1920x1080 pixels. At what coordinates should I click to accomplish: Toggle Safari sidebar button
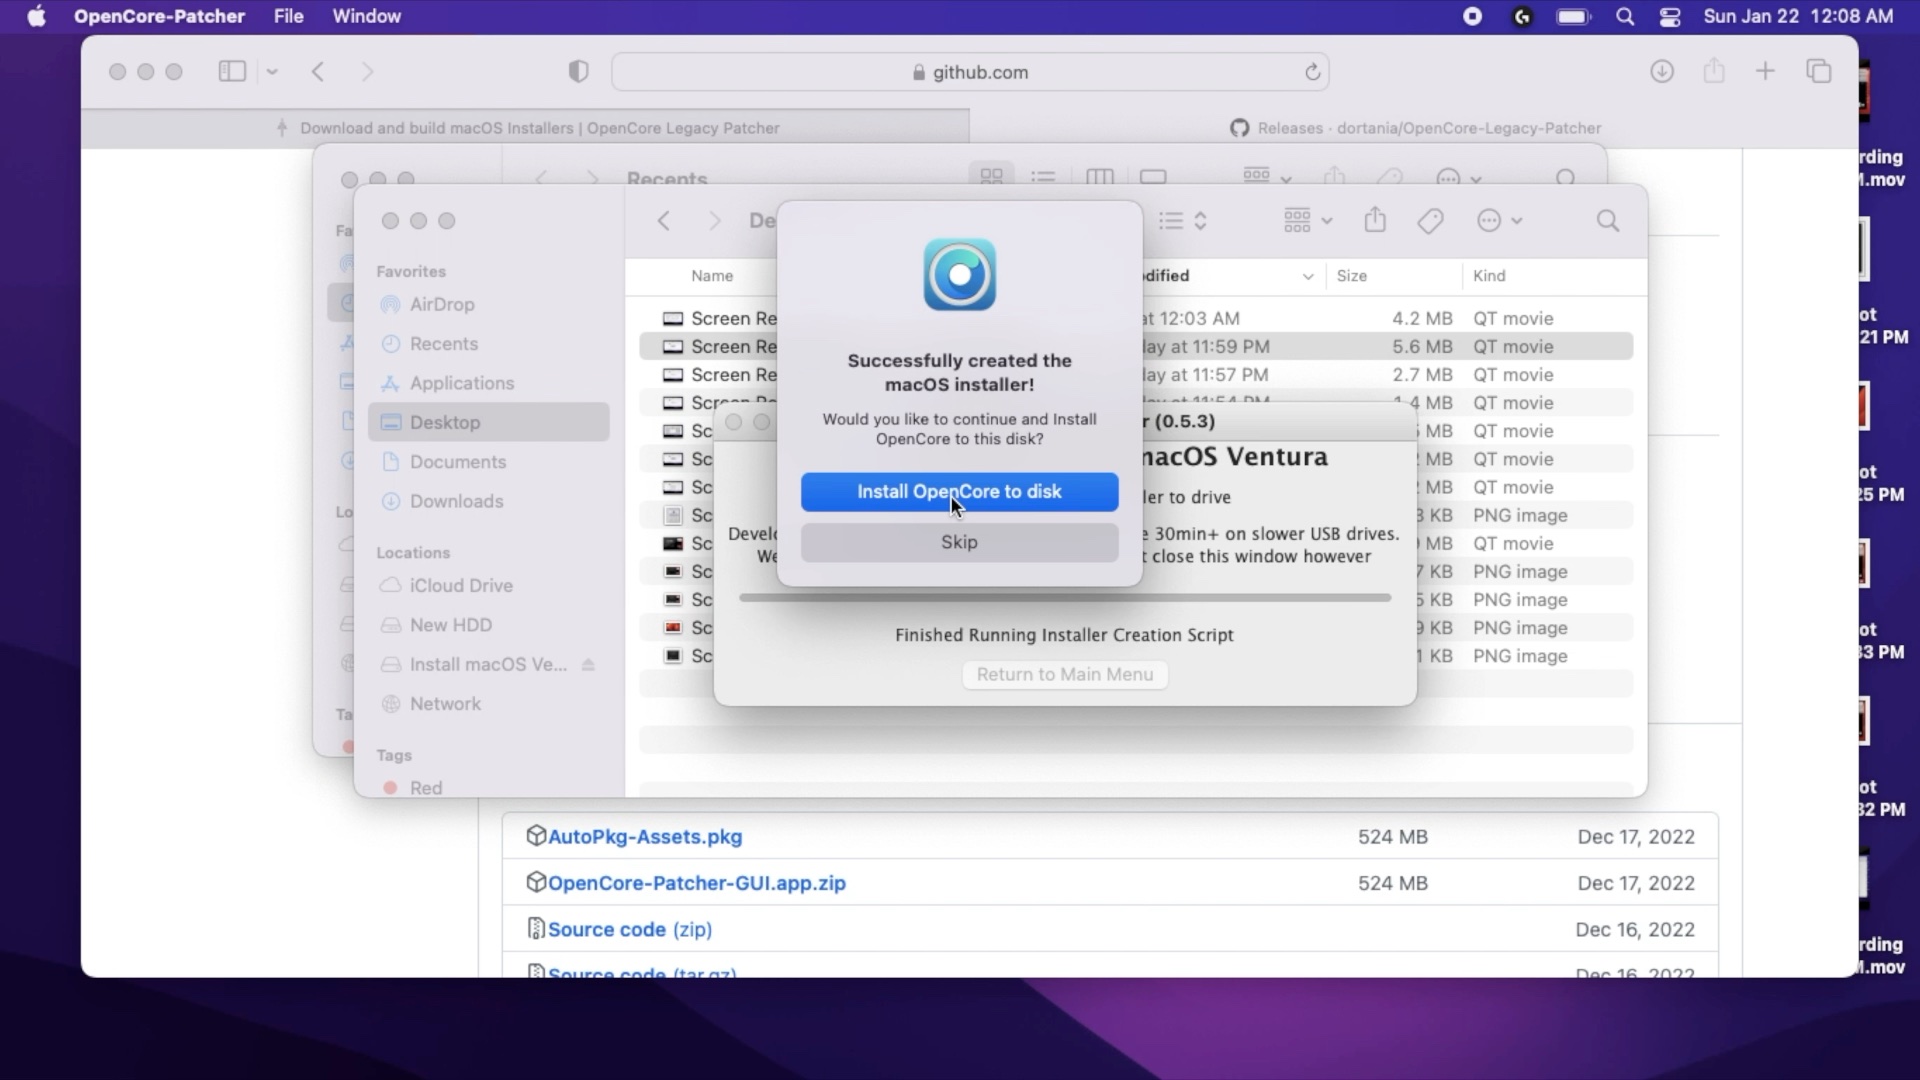click(x=232, y=71)
